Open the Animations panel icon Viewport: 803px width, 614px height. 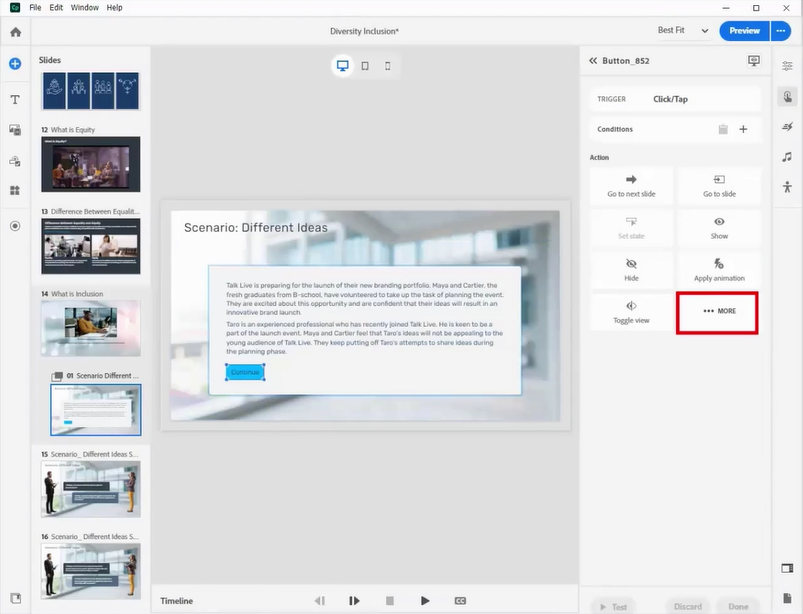[x=787, y=126]
